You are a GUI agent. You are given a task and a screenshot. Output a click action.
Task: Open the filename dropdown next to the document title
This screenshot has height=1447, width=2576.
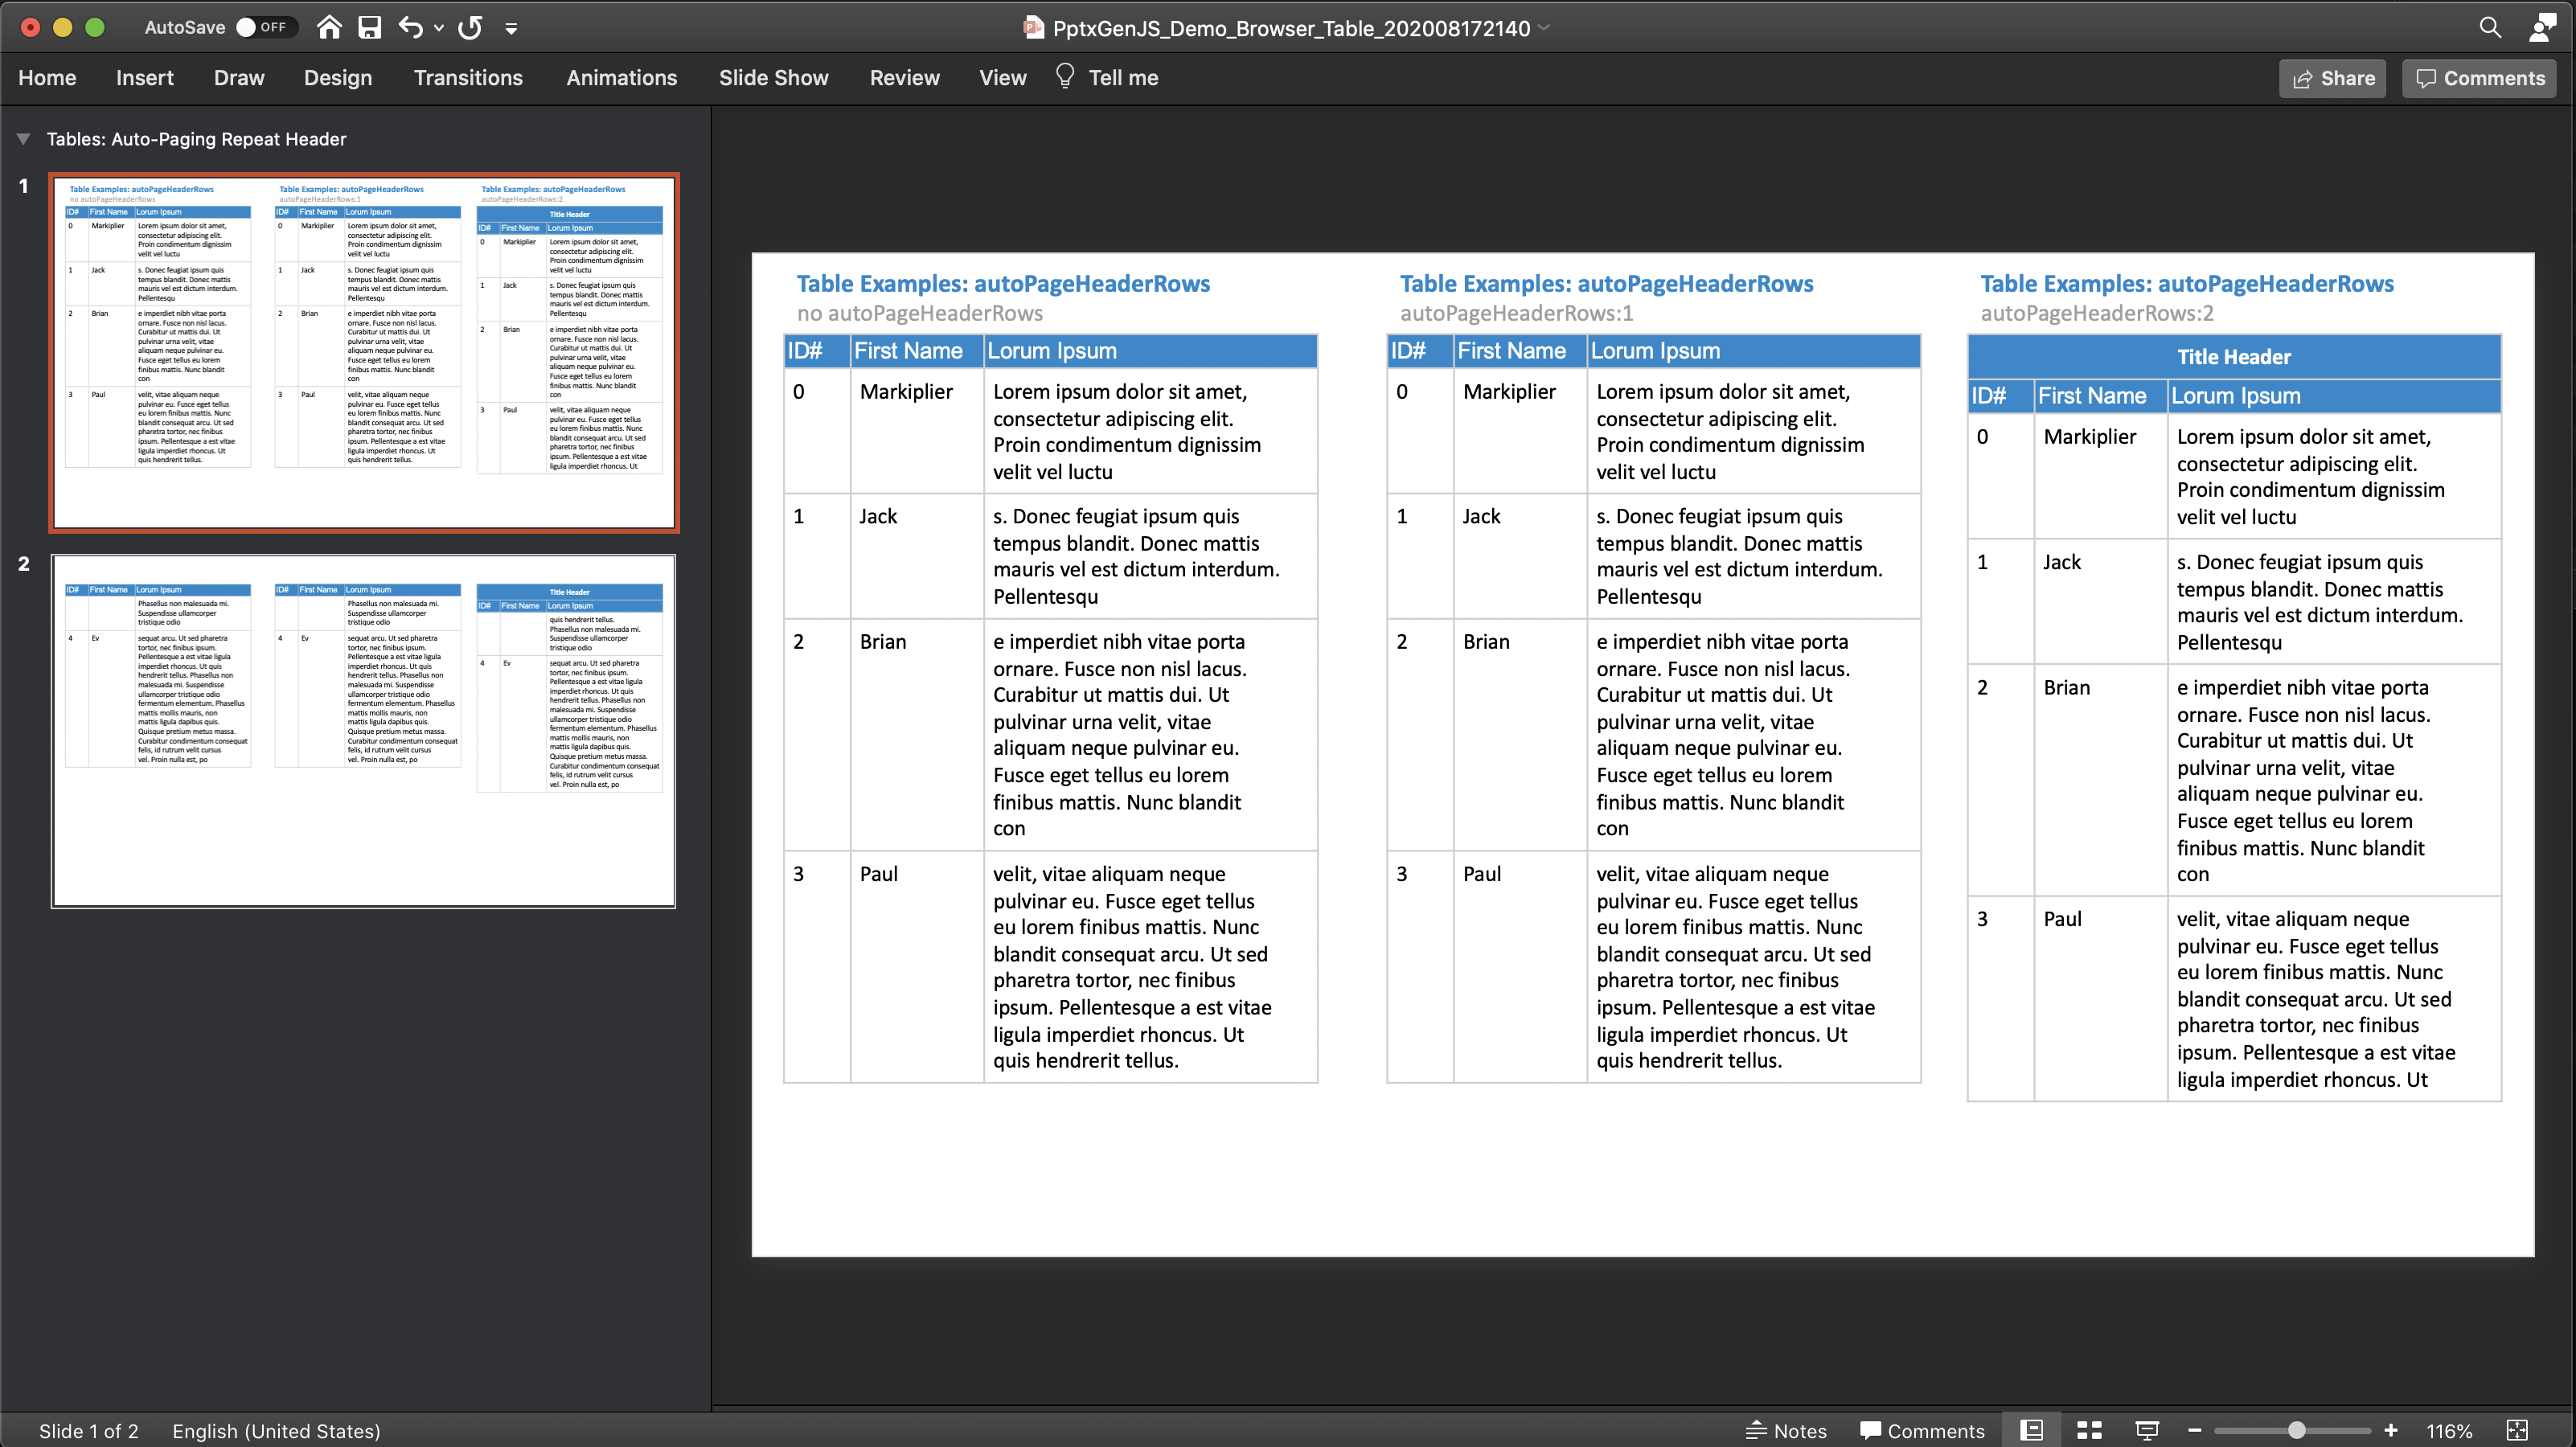click(1543, 27)
